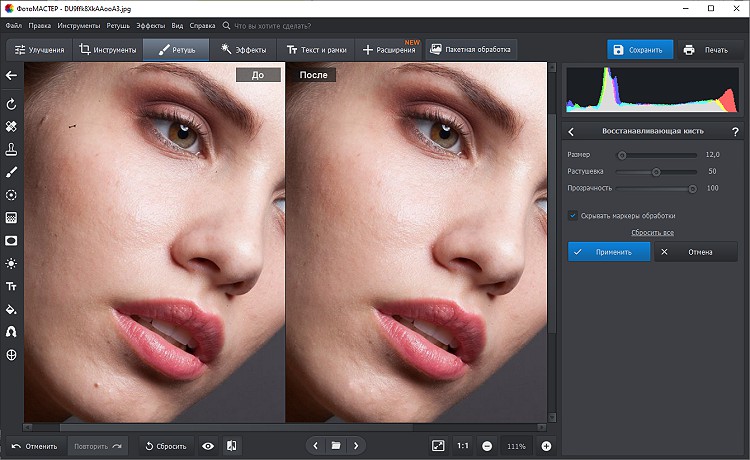Select the healing bandage tool in sidebar
The height and width of the screenshot is (460, 750).
tap(12, 127)
